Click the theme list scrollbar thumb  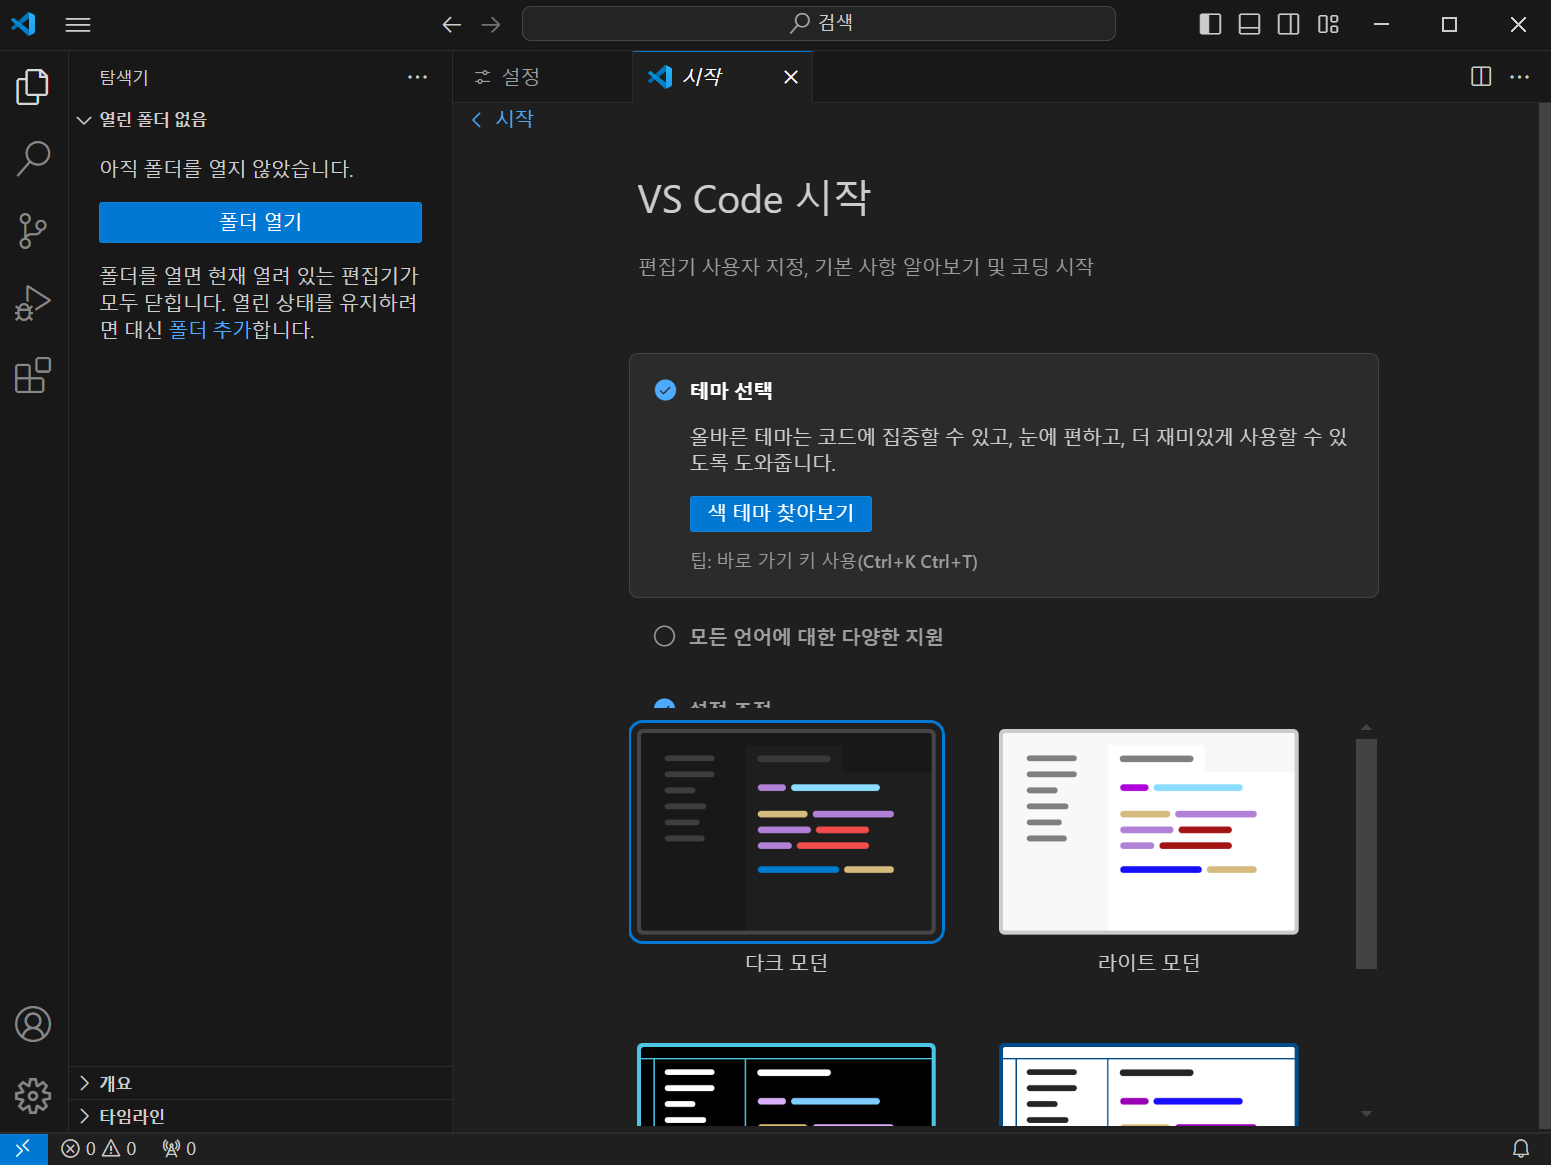coord(1366,854)
